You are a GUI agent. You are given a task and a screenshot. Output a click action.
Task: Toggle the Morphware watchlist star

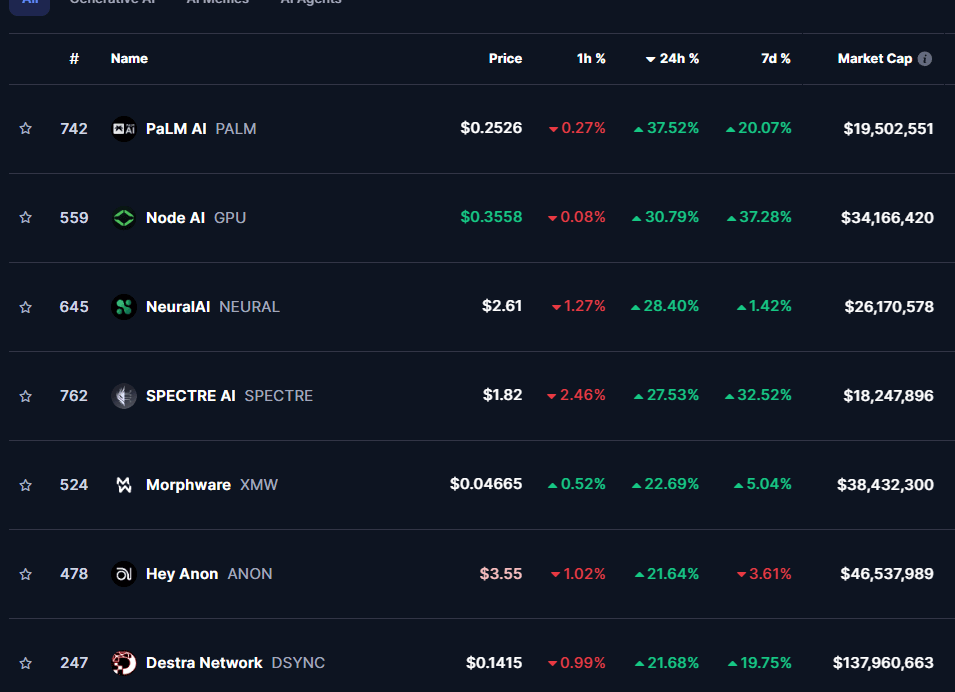(x=26, y=485)
